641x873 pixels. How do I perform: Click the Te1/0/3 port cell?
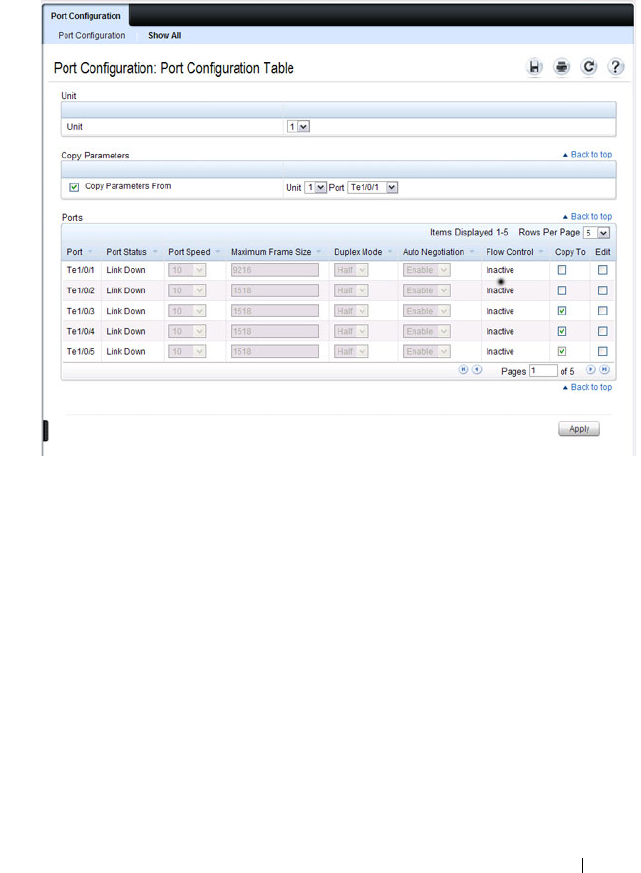pos(81,311)
